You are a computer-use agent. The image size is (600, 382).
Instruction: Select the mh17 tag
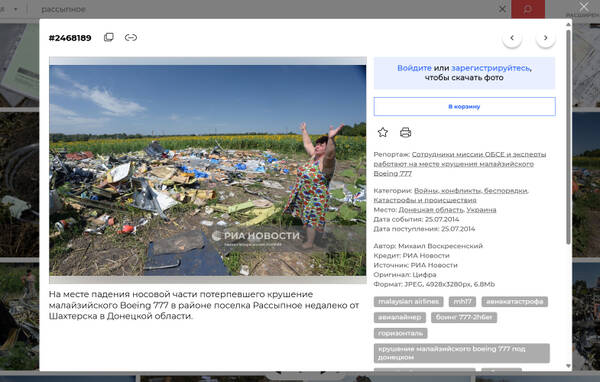462,302
